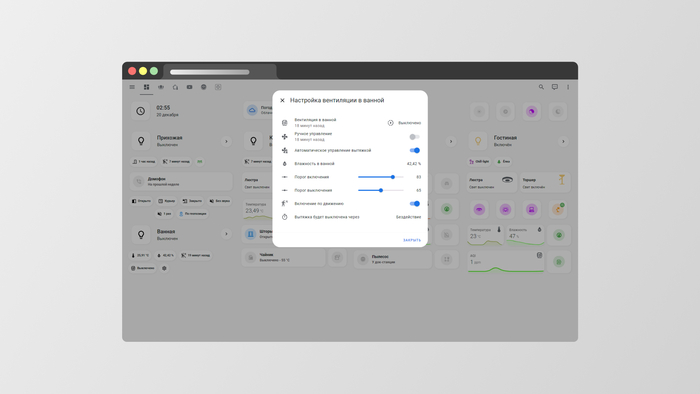
Task: Click the Без звука chip
Action: pos(220,201)
